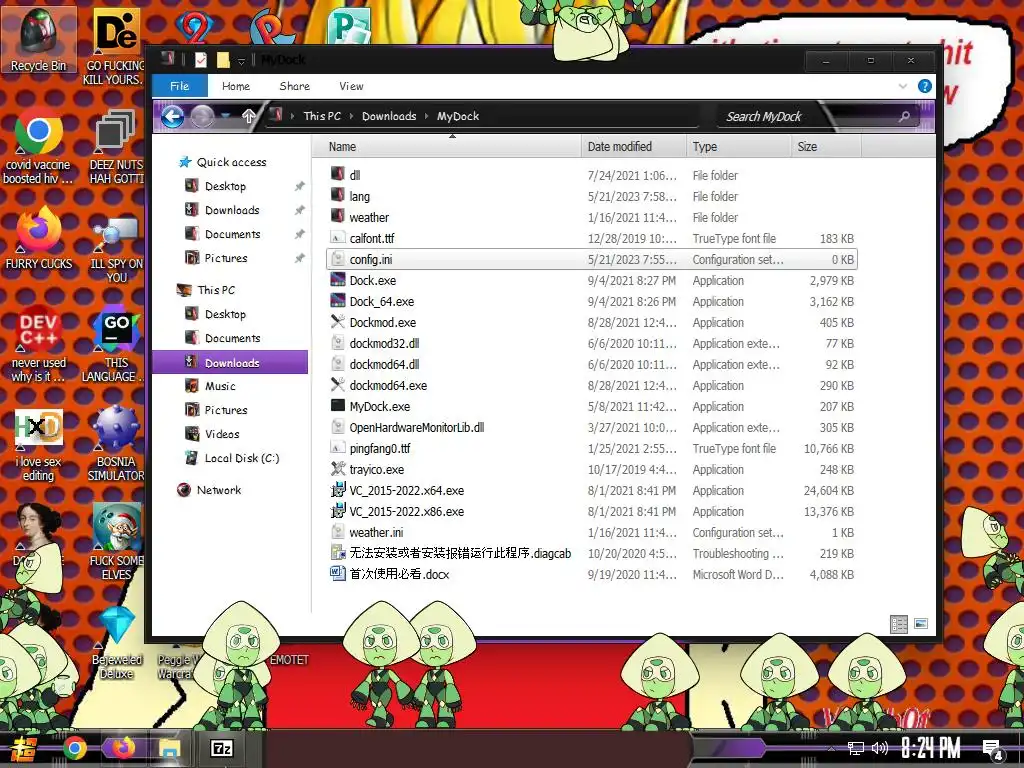Expand breadcrumb arrow after Downloads
This screenshot has height=768, width=1024.
click(x=426, y=116)
